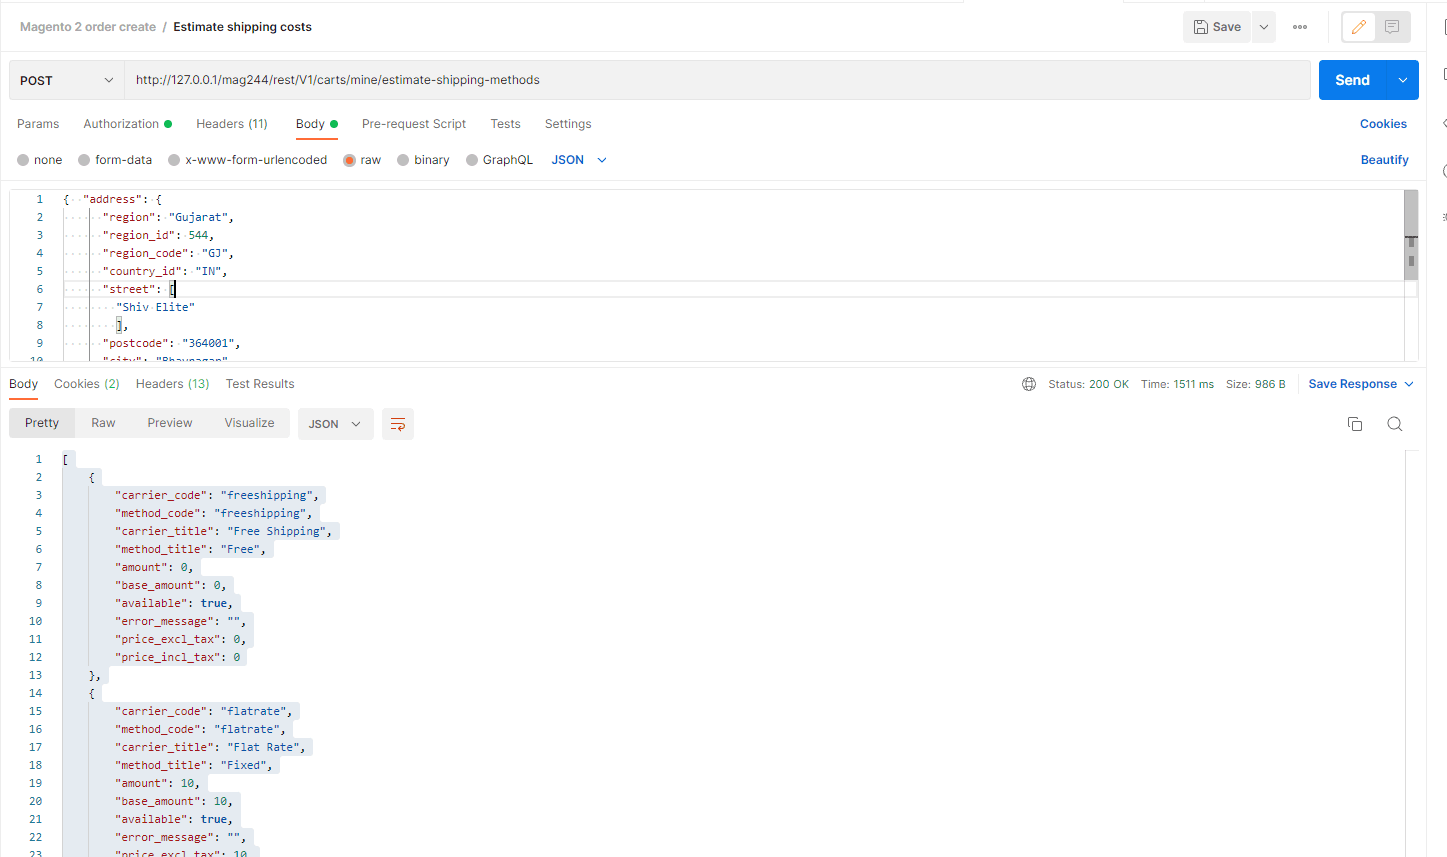This screenshot has width=1447, height=857.
Task: Open the Pre-request Script tab
Action: (x=414, y=124)
